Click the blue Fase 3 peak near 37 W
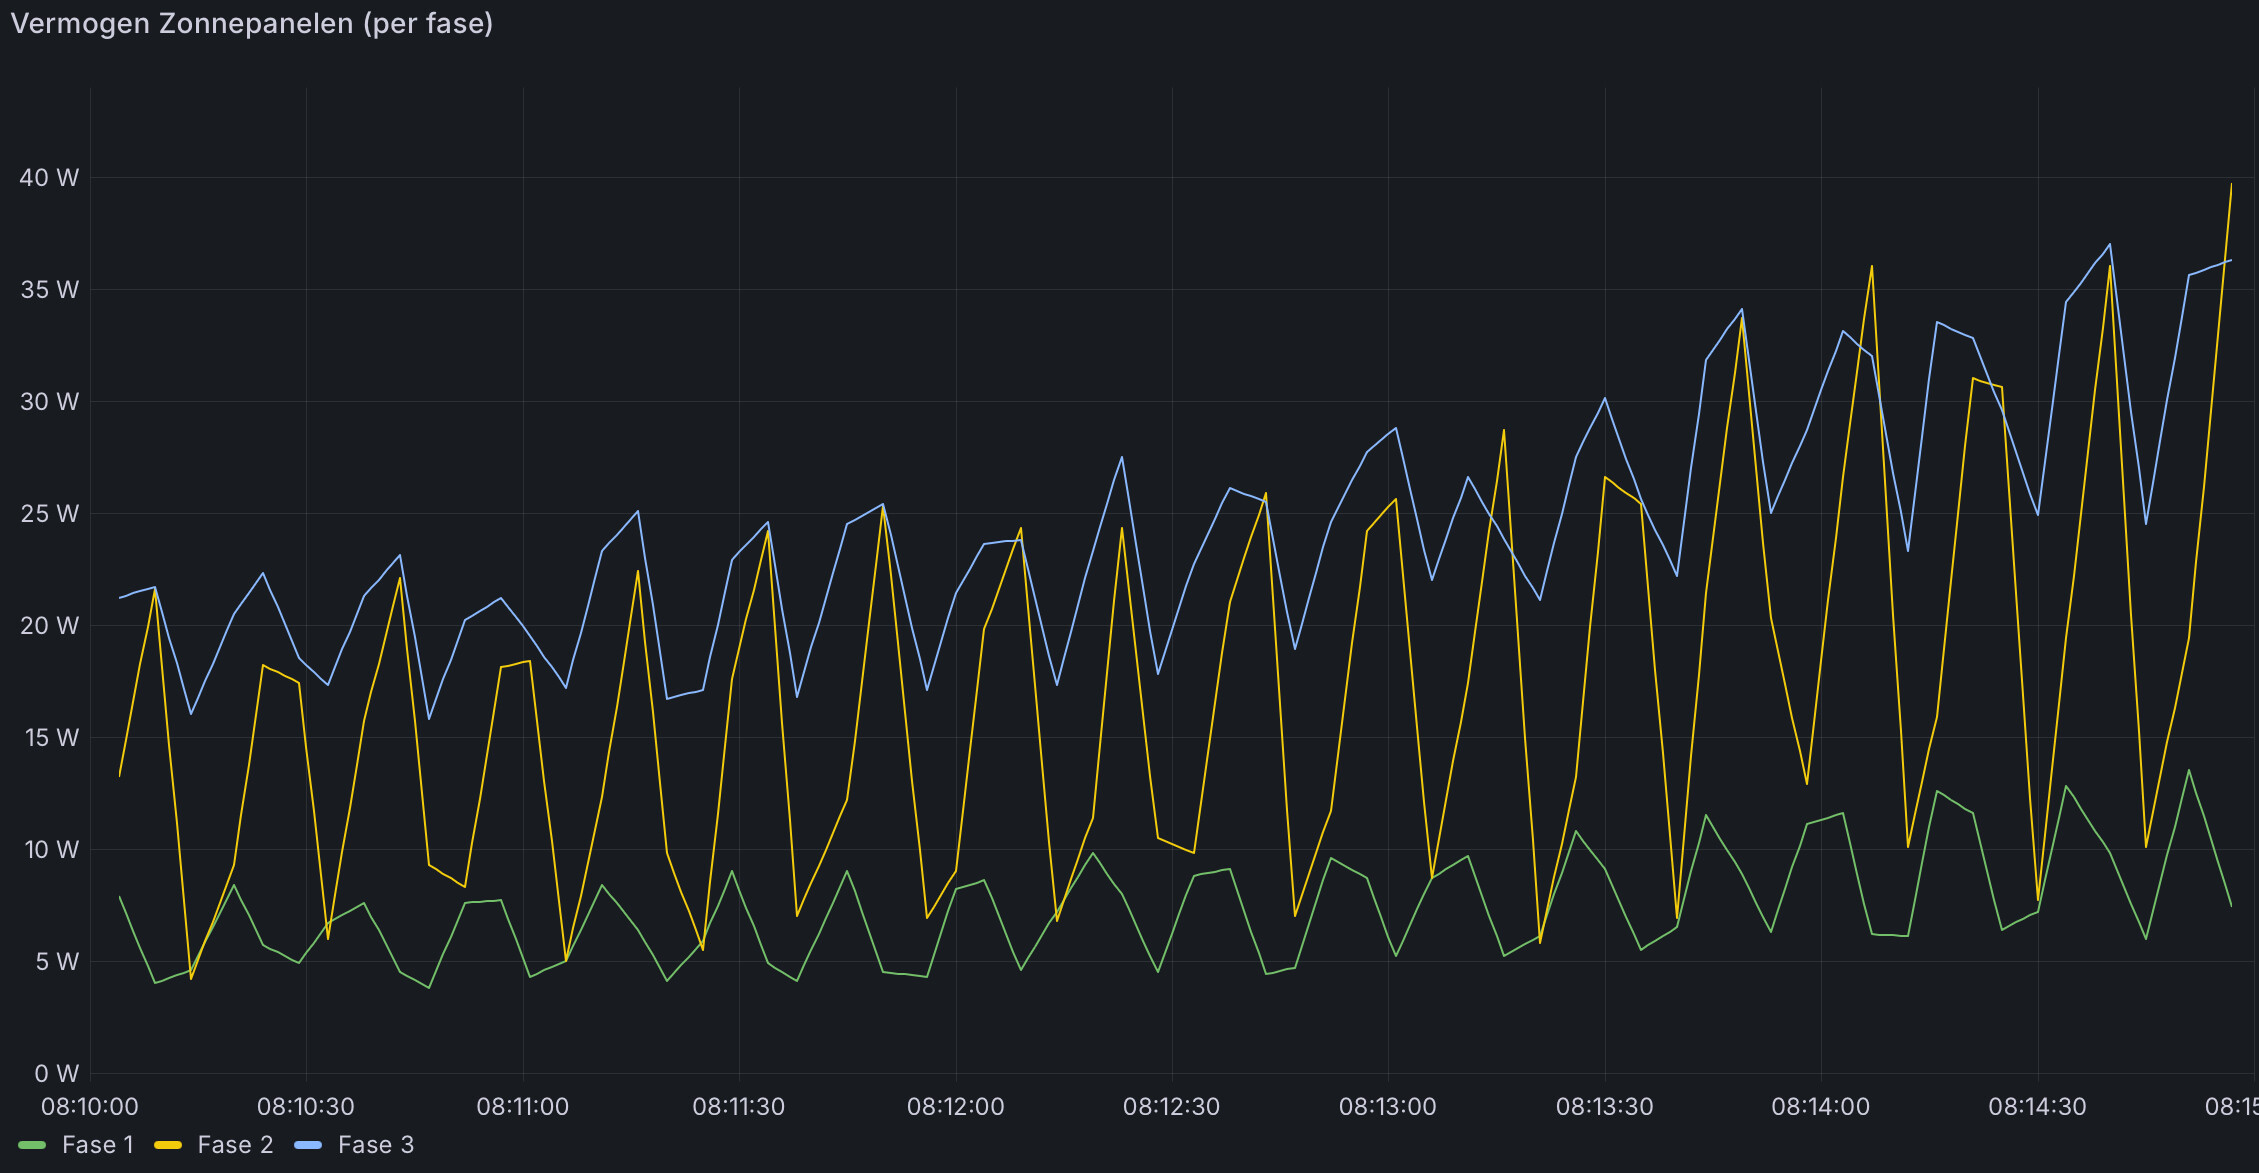 pos(2110,244)
